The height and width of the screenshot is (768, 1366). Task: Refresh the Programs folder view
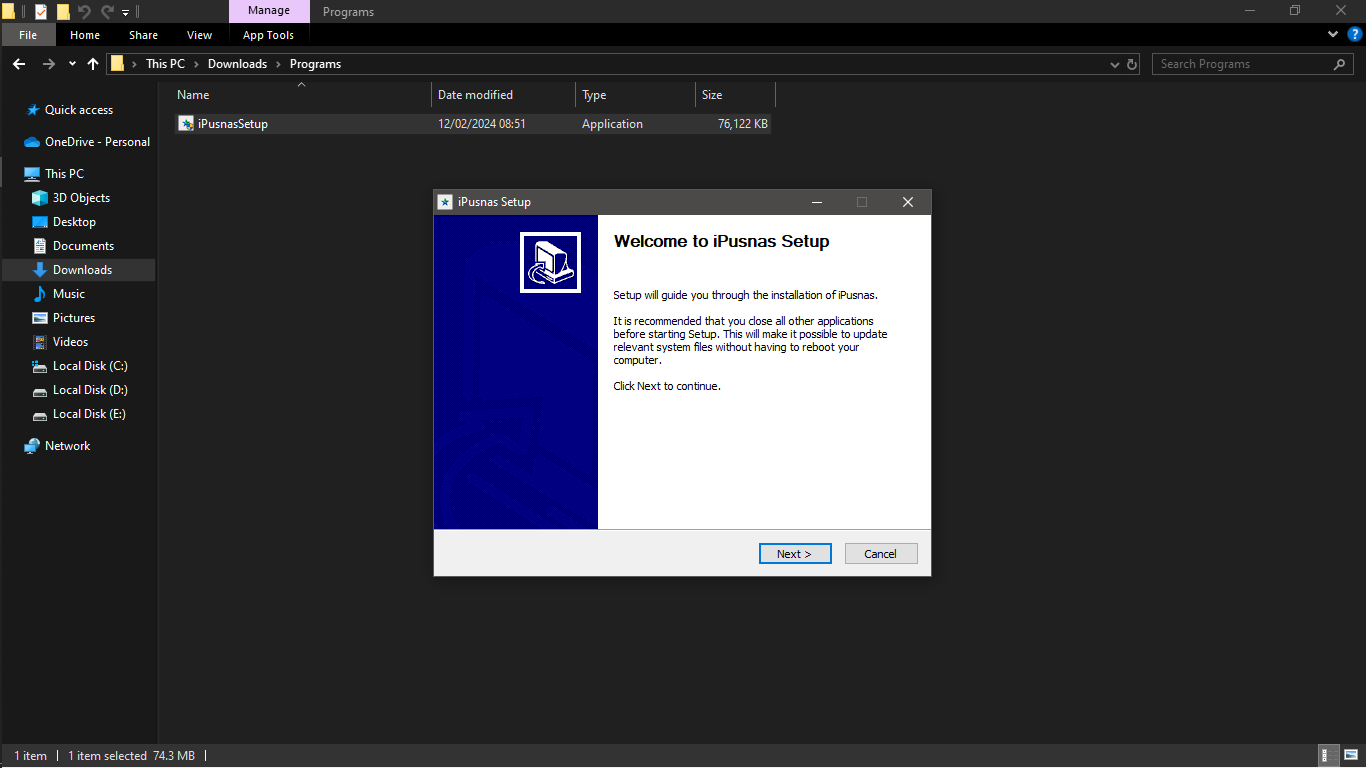pos(1132,64)
